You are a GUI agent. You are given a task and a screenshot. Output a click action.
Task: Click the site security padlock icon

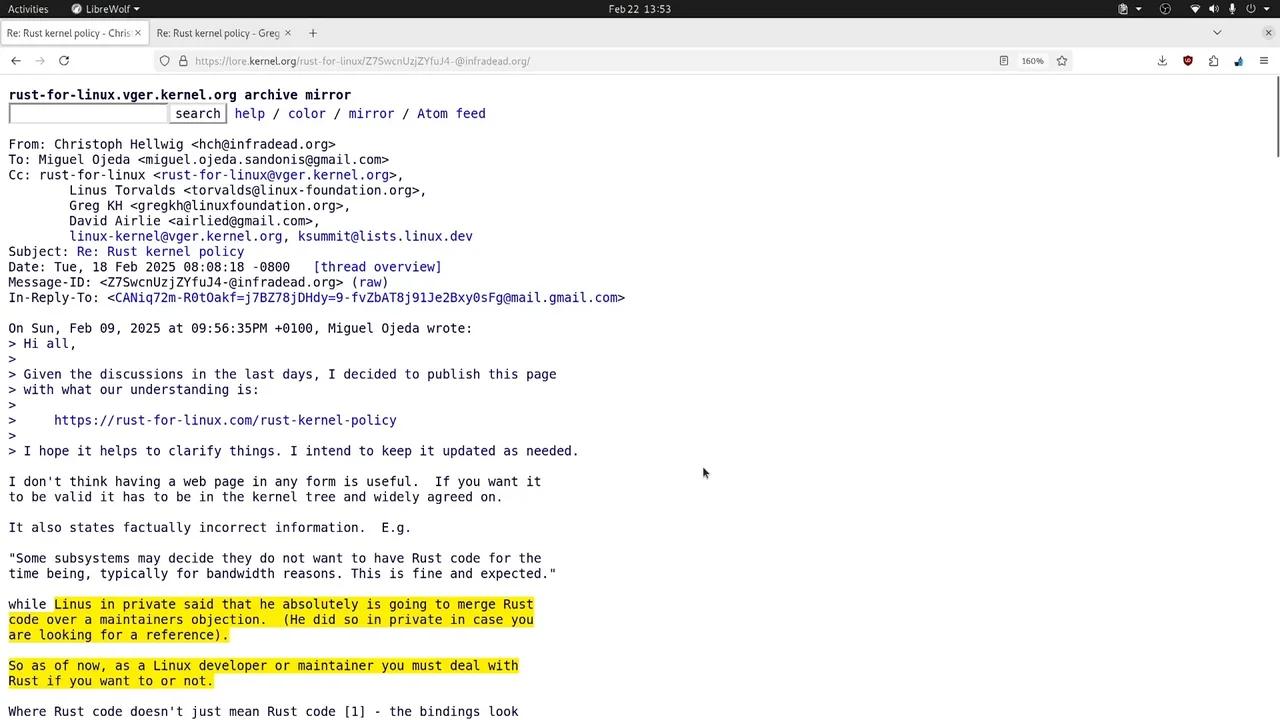click(183, 61)
